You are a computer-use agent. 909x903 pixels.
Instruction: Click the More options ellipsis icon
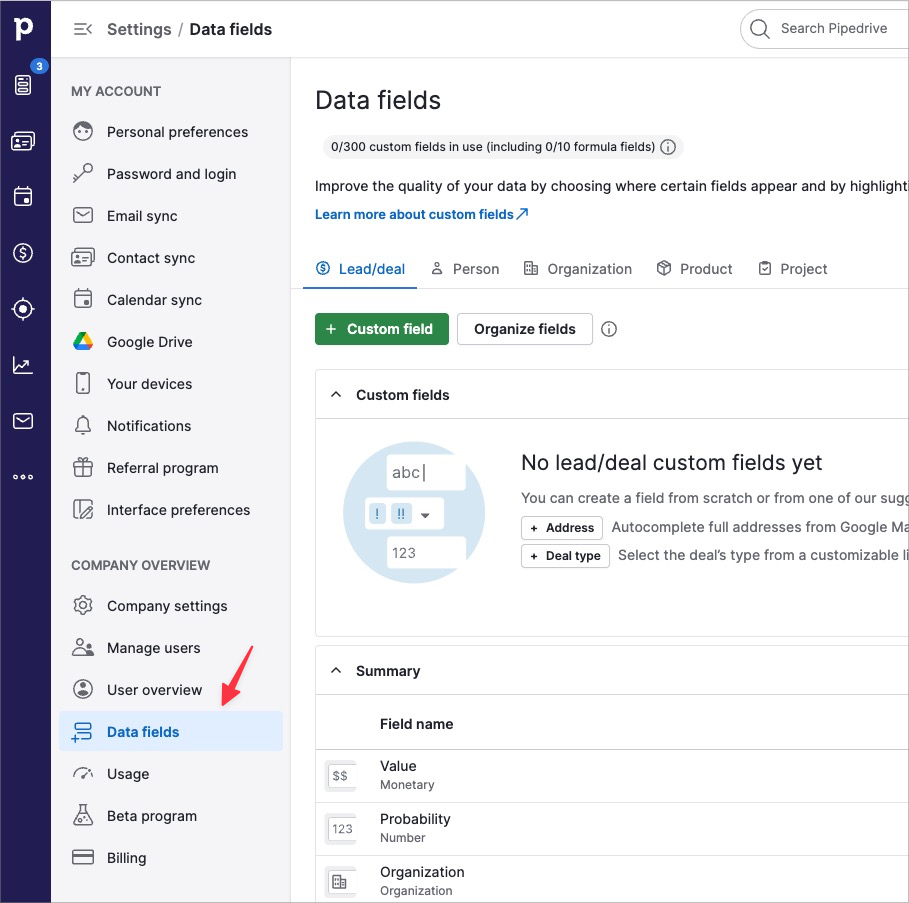23,477
